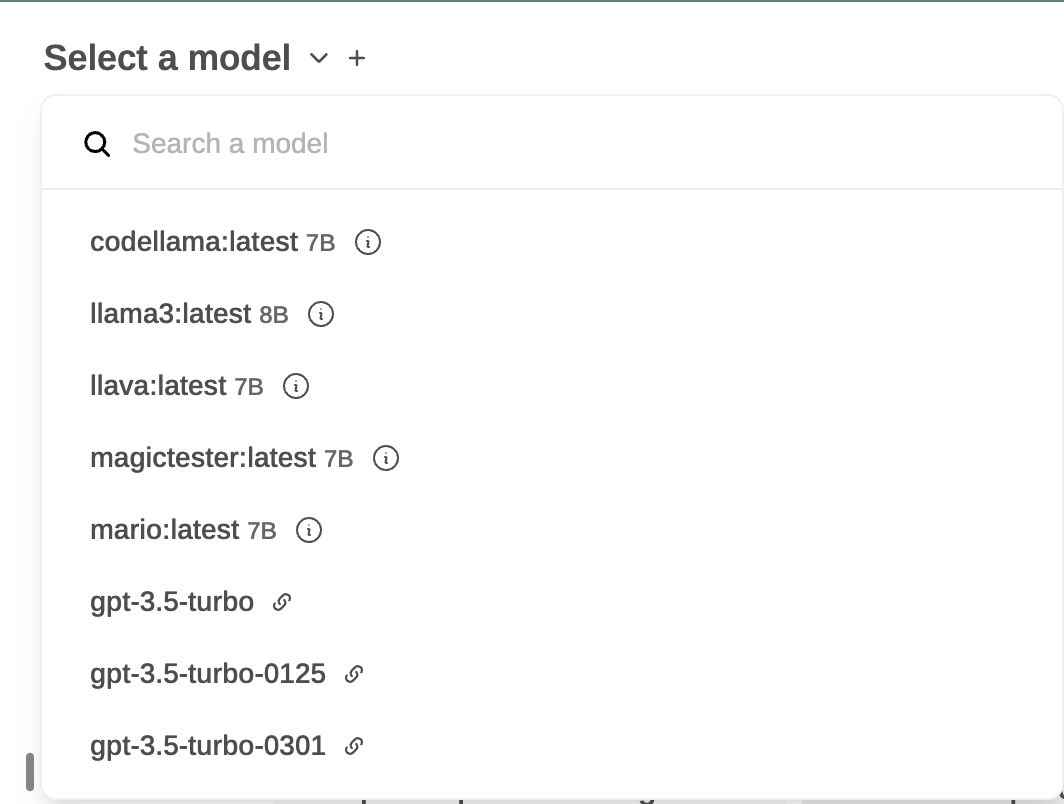The image size is (1064, 804).
Task: Open info icon beside llama3:latest
Action: (x=321, y=314)
